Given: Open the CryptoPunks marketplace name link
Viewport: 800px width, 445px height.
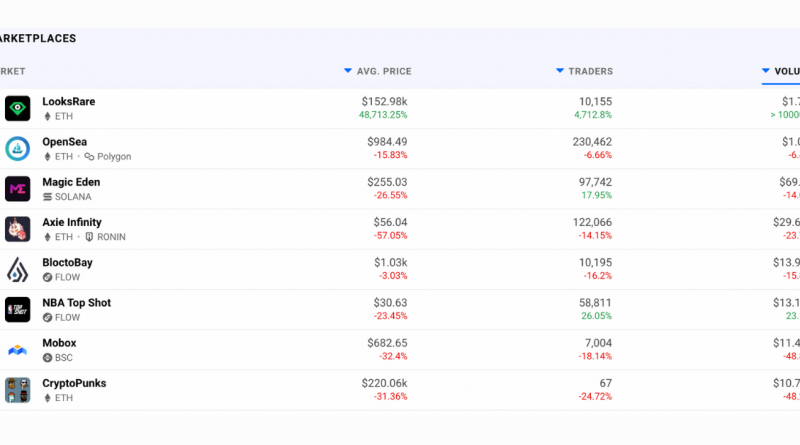Looking at the screenshot, I should [x=74, y=383].
